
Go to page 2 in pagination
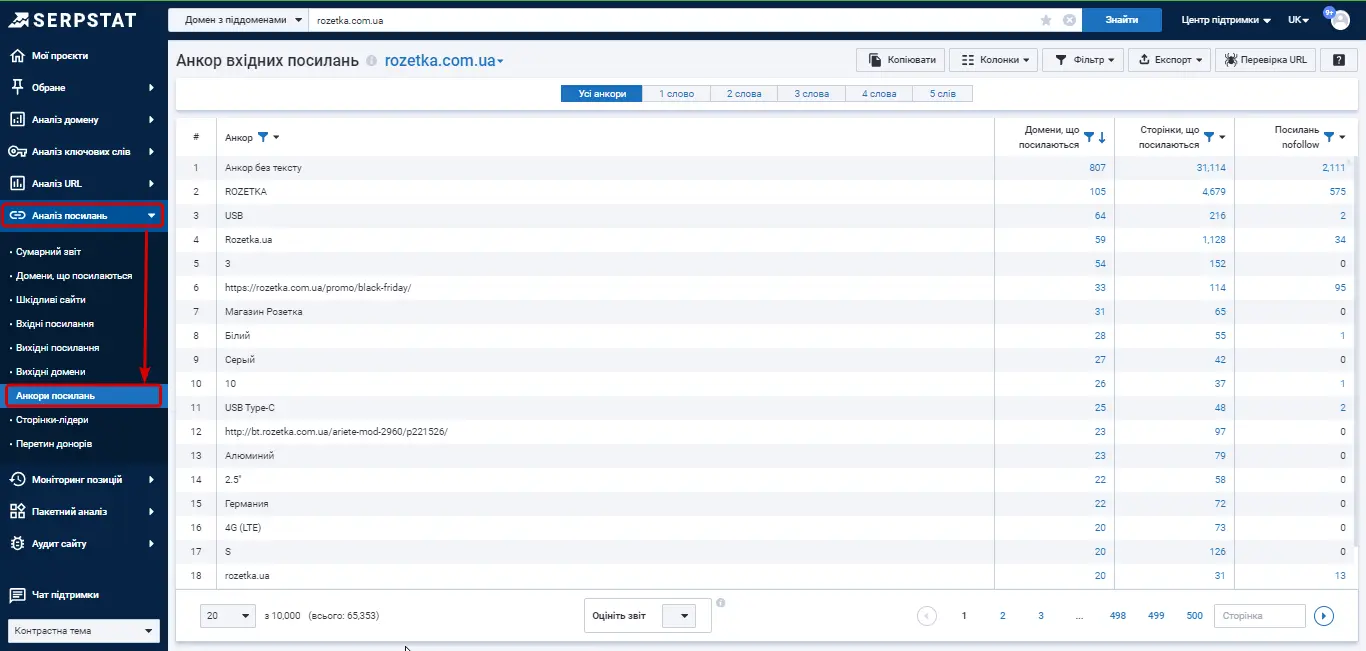(1002, 616)
